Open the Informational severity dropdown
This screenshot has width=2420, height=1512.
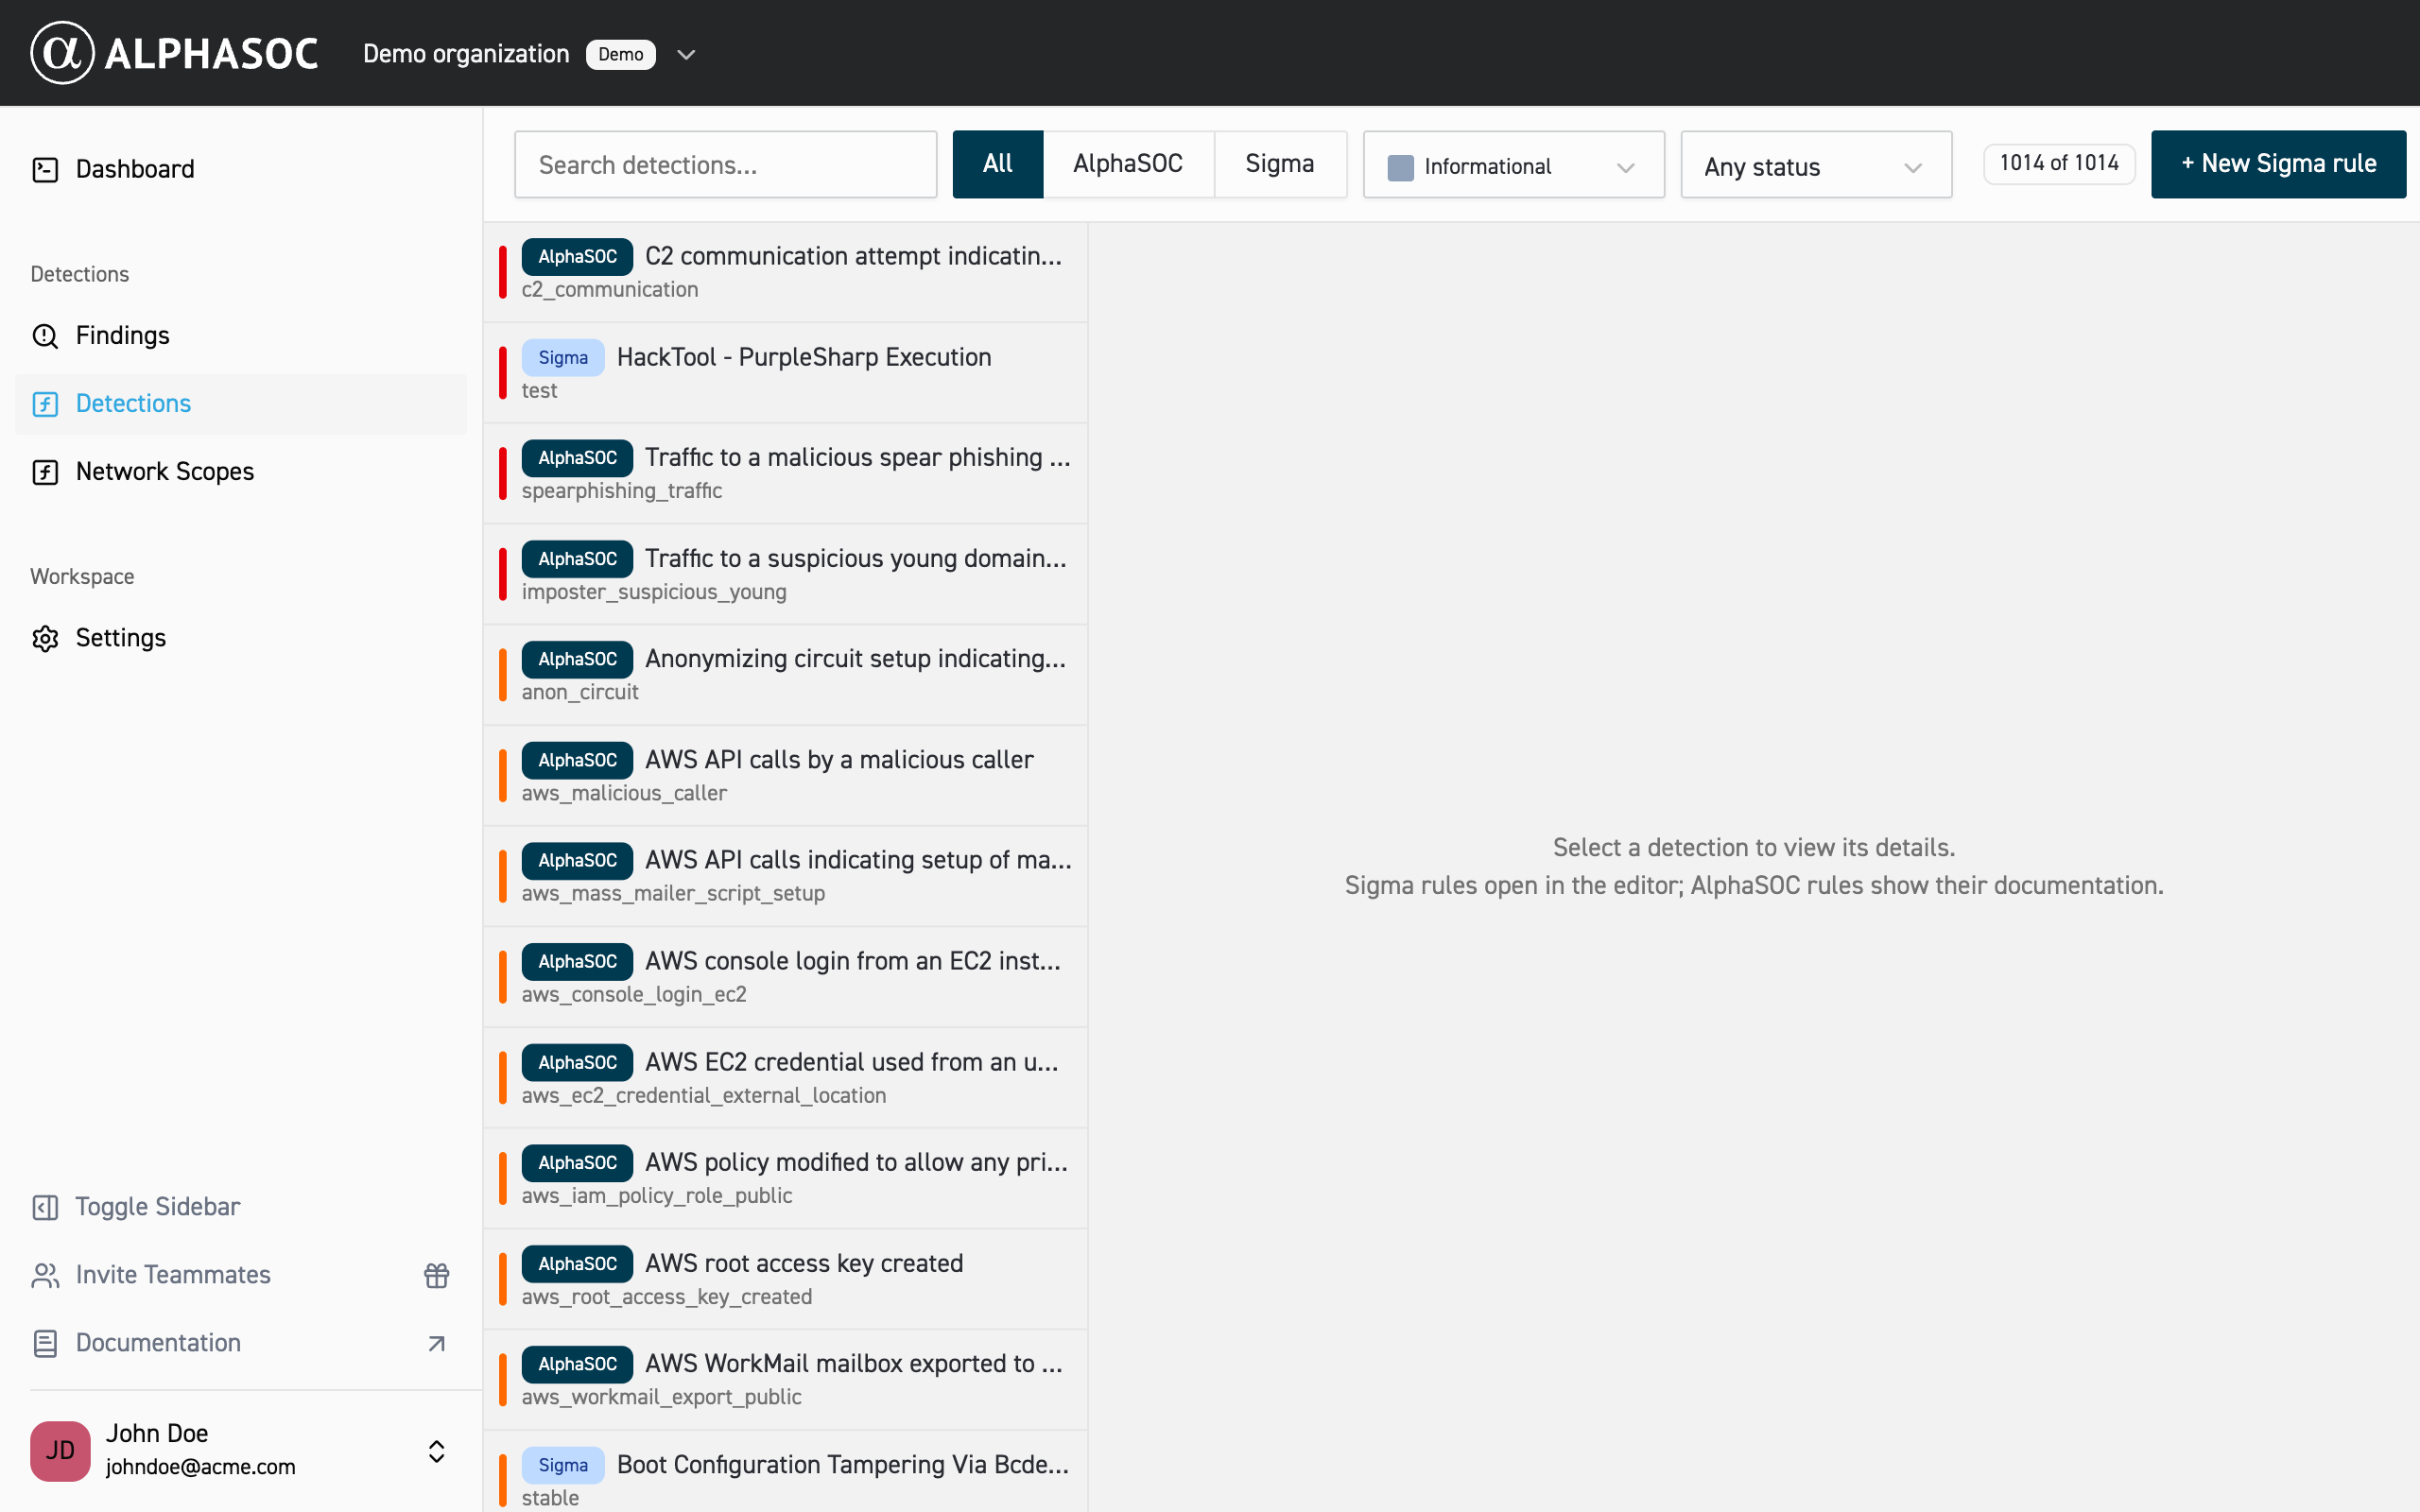(x=1513, y=165)
